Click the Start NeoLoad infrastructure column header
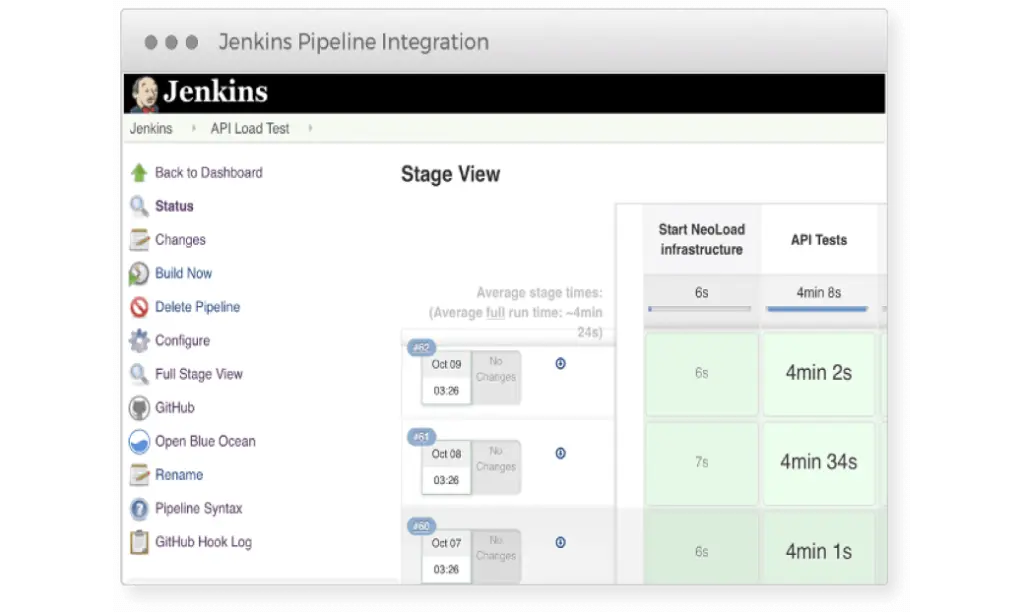Image resolution: width=1024 pixels, height=612 pixels. (701, 239)
